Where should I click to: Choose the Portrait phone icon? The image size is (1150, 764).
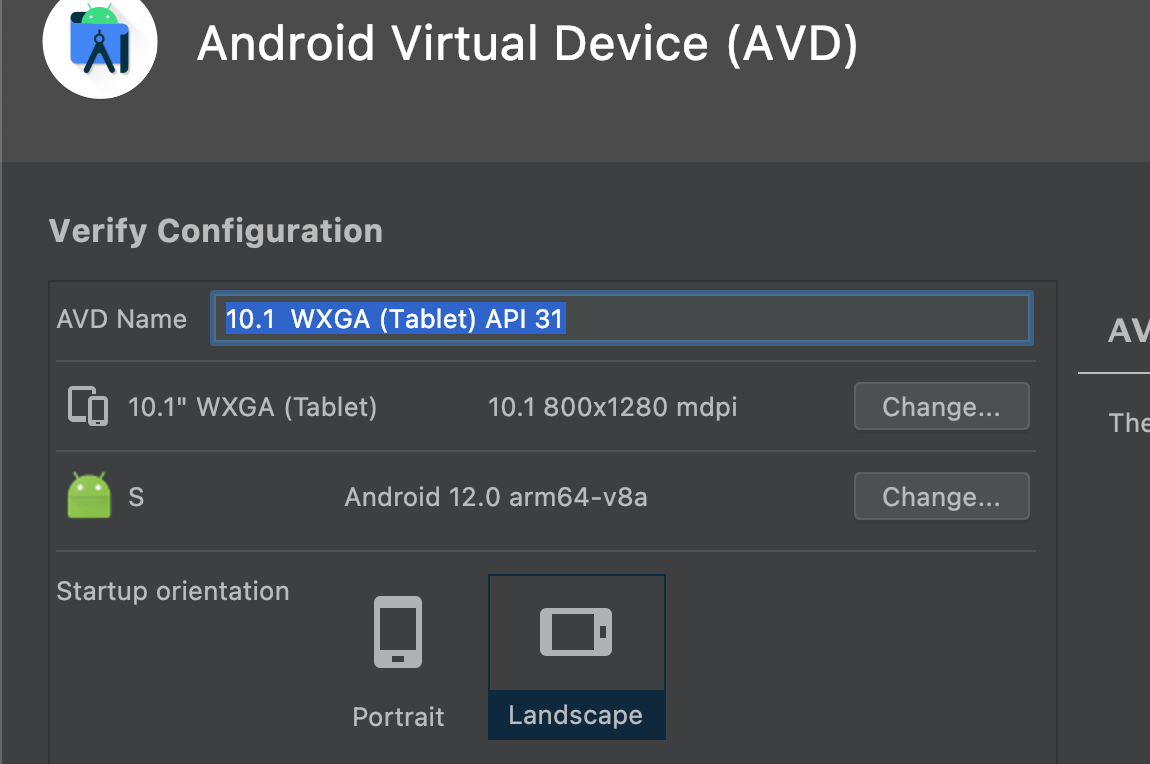tap(398, 632)
